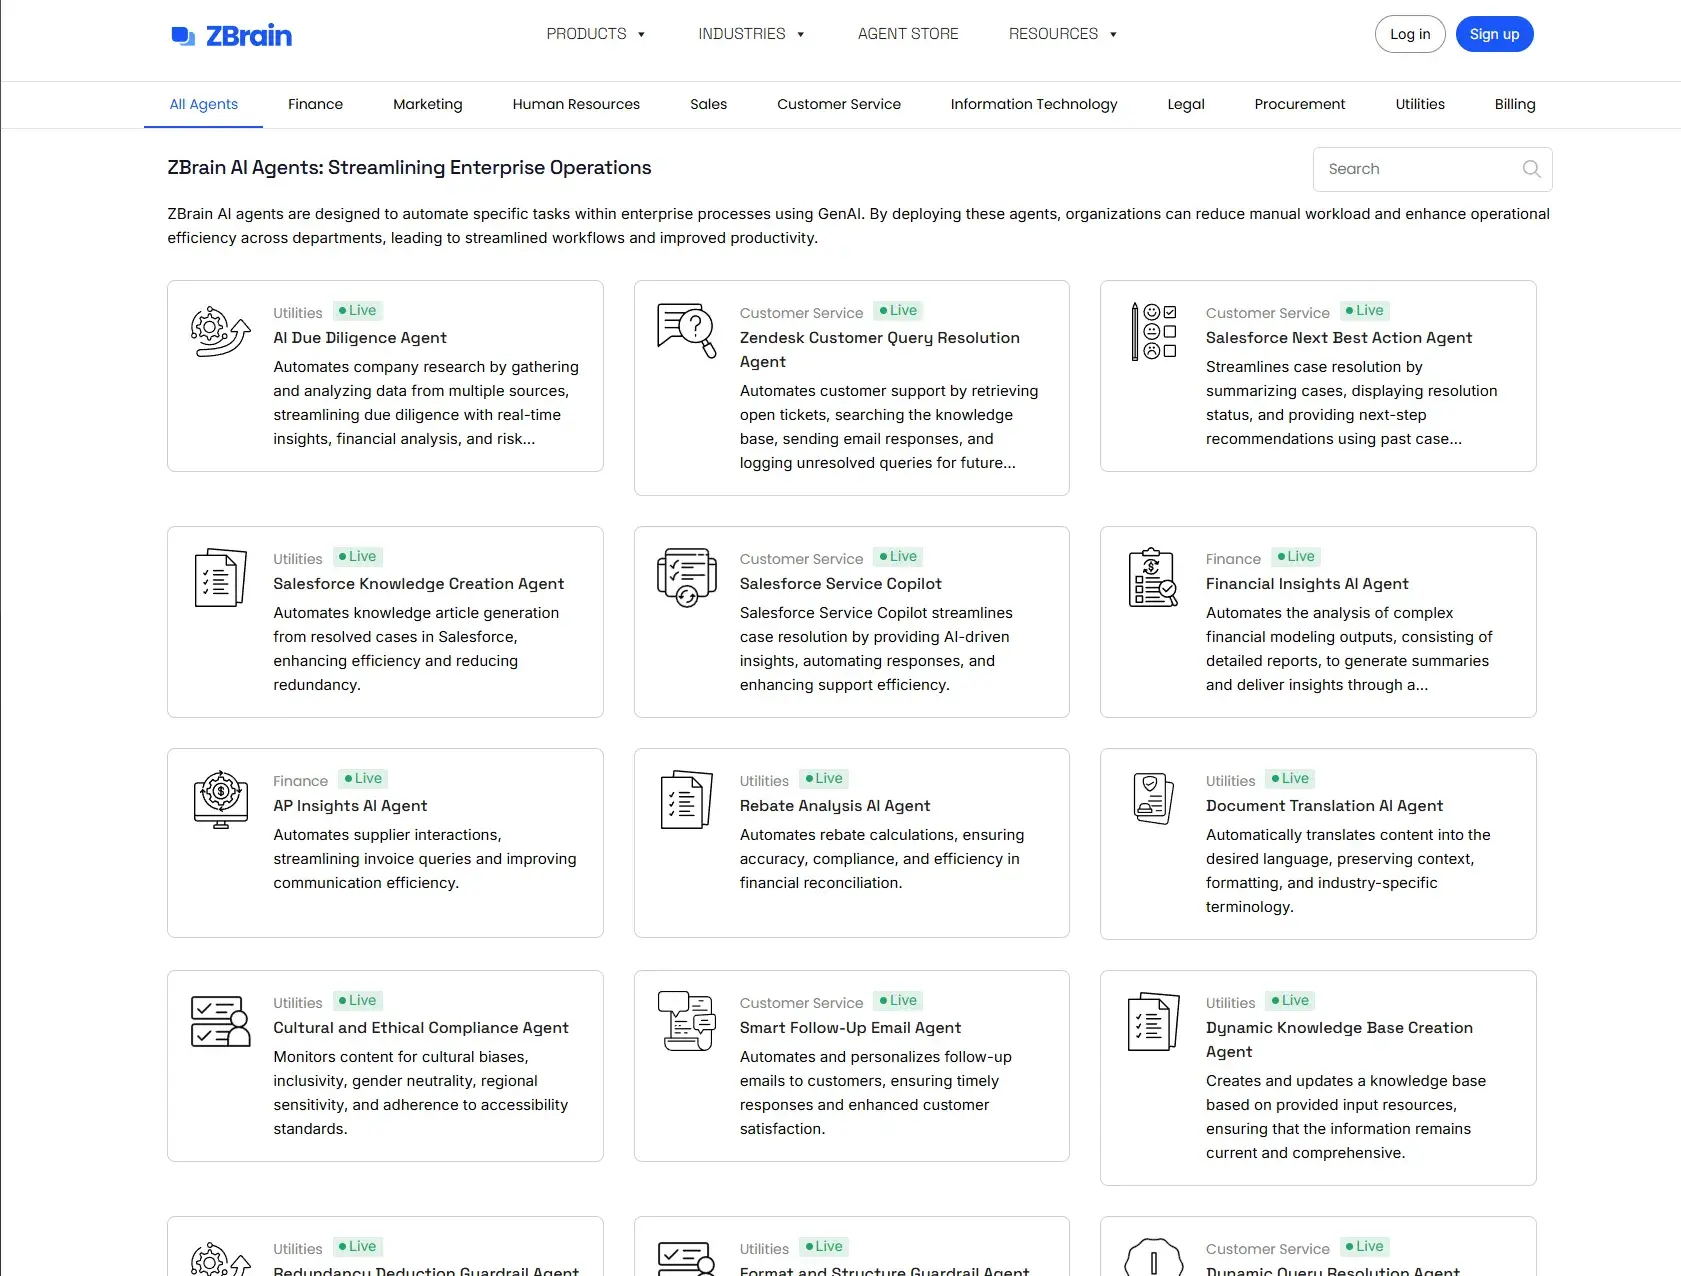Click the AP Insights AI Agent icon
This screenshot has height=1276, width=1681.
click(220, 799)
